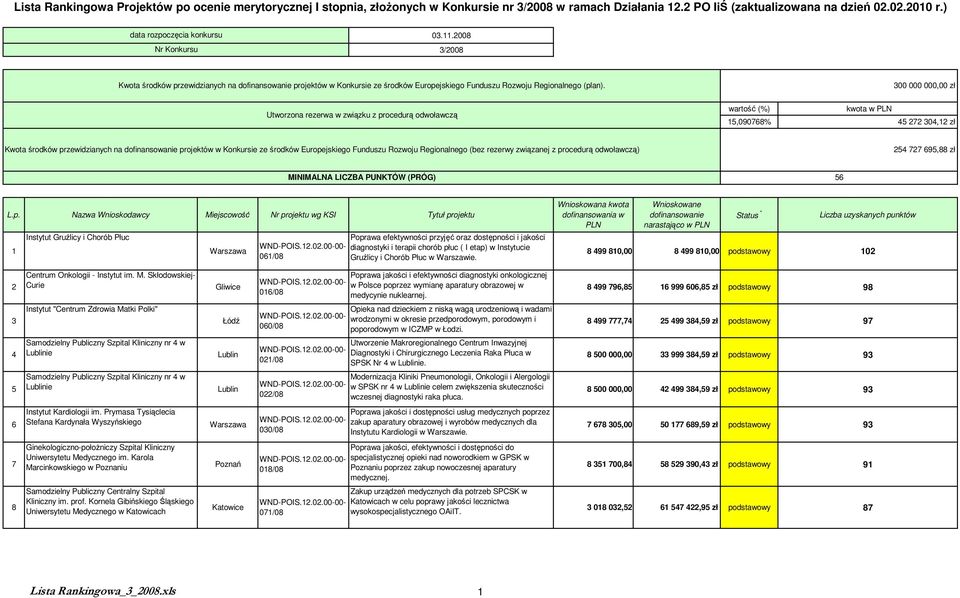Select cumulative amount 33 999 384,59 zł
960x598 pixels.
[x=688, y=354]
